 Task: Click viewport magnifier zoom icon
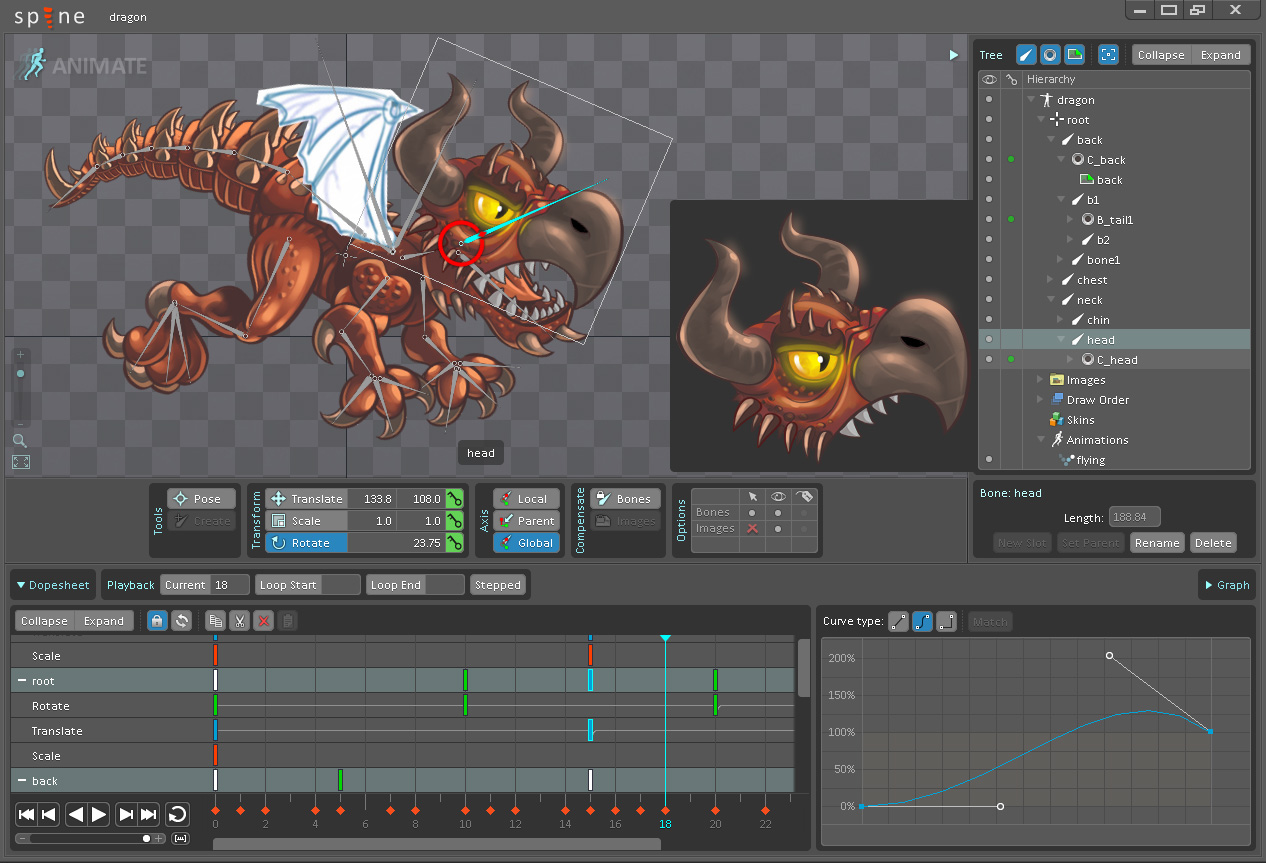tap(20, 440)
